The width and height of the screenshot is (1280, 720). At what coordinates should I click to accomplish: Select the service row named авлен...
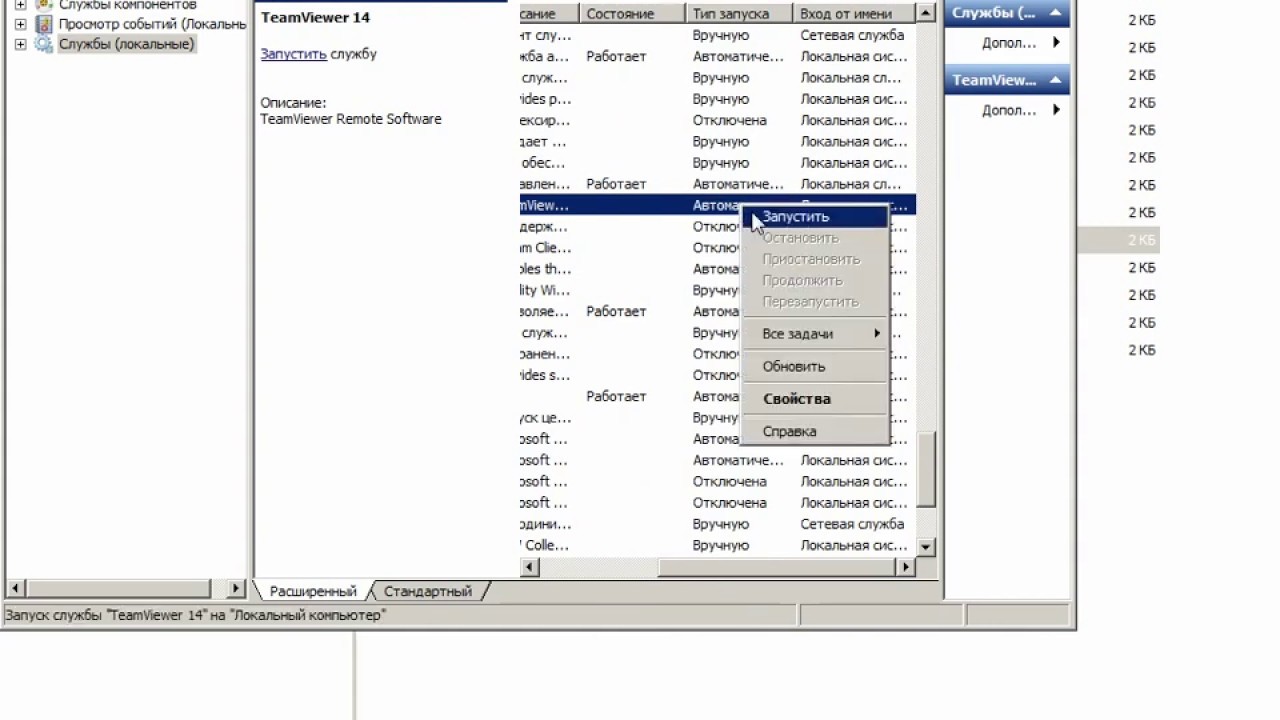click(x=718, y=184)
